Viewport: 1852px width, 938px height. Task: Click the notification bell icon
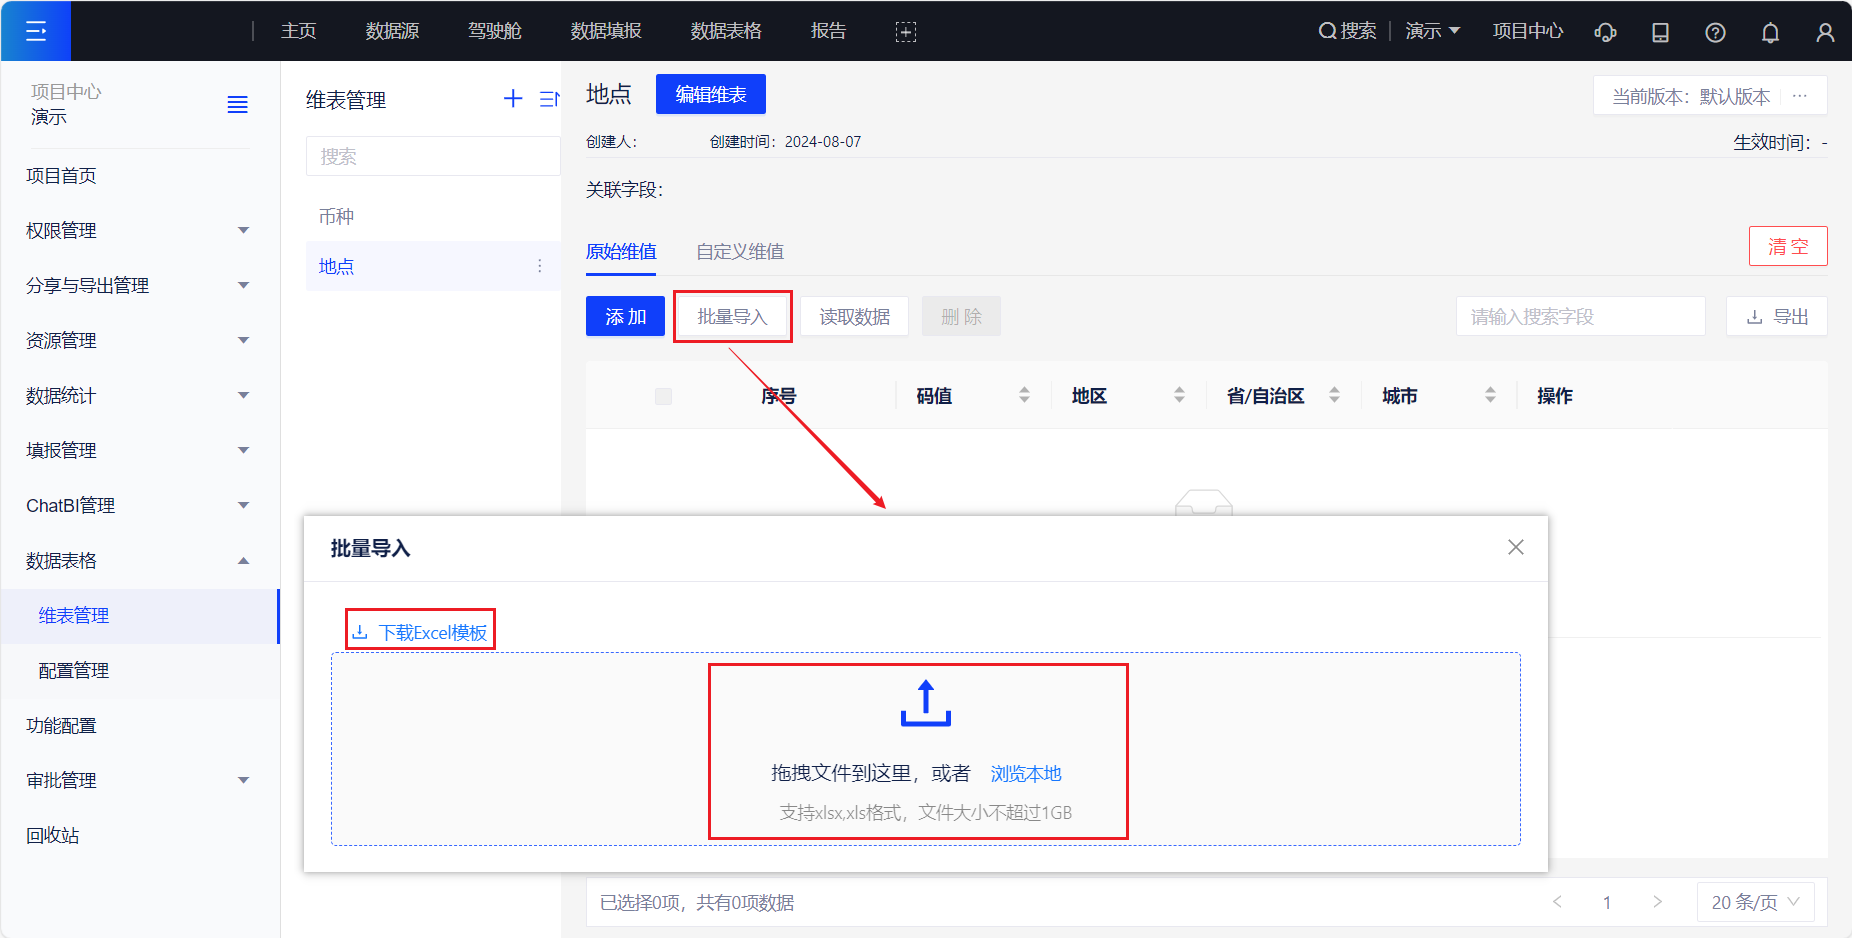tap(1770, 32)
